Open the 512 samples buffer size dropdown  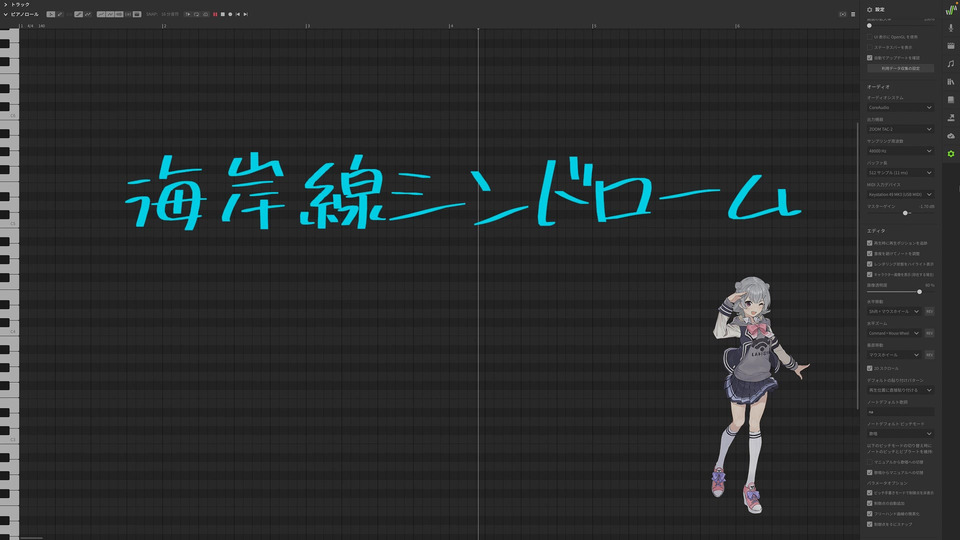(900, 173)
